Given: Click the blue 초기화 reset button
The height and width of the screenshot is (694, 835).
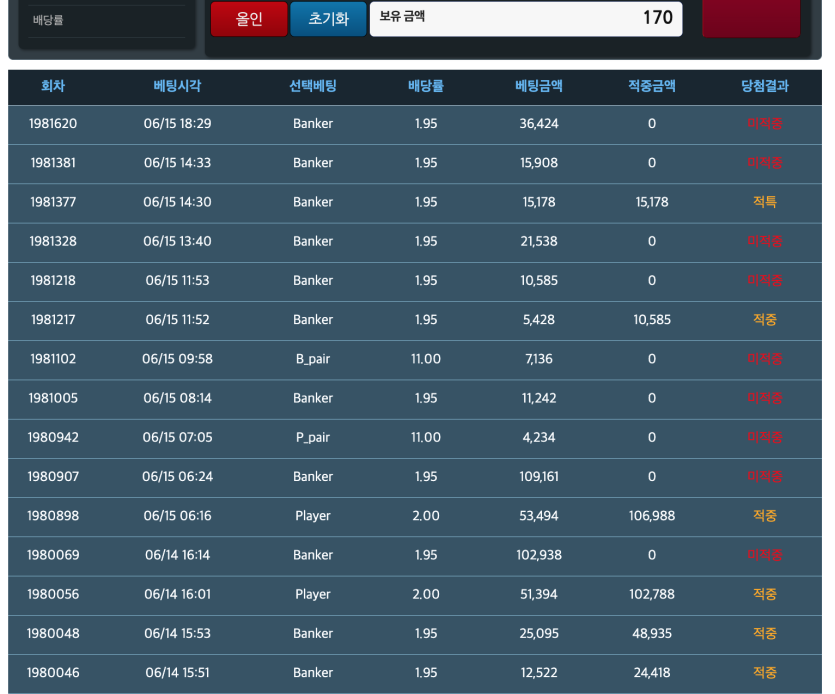Looking at the screenshot, I should pos(329,19).
